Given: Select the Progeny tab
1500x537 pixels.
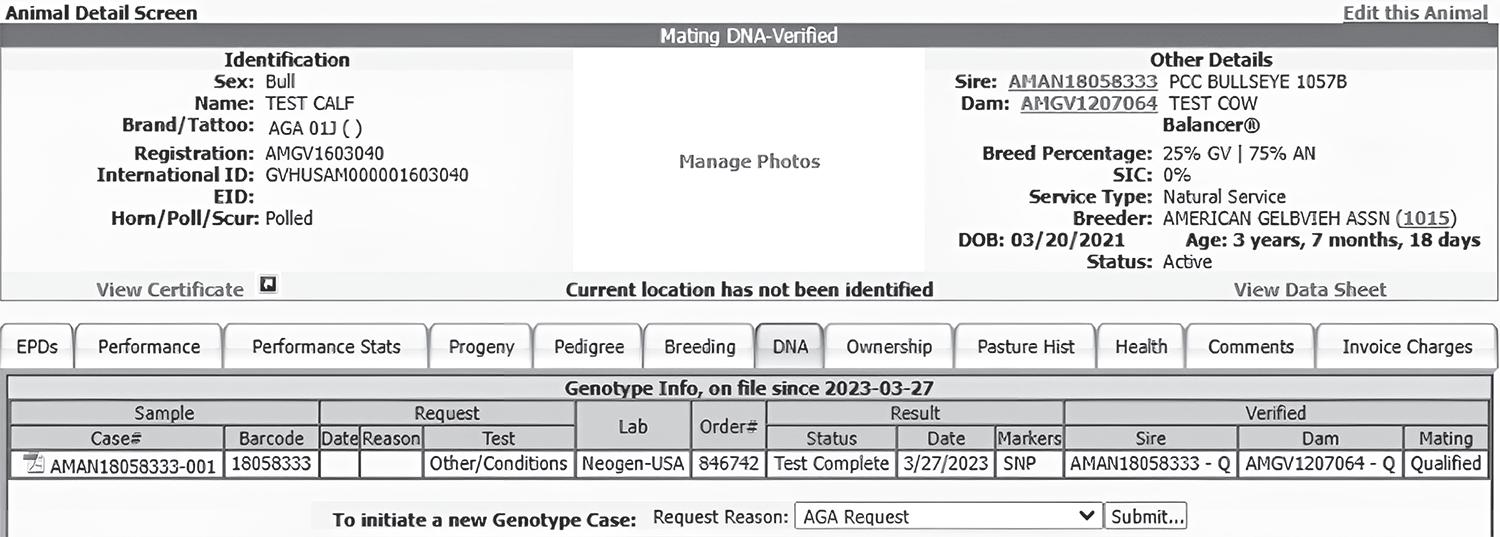Looking at the screenshot, I should (x=481, y=347).
